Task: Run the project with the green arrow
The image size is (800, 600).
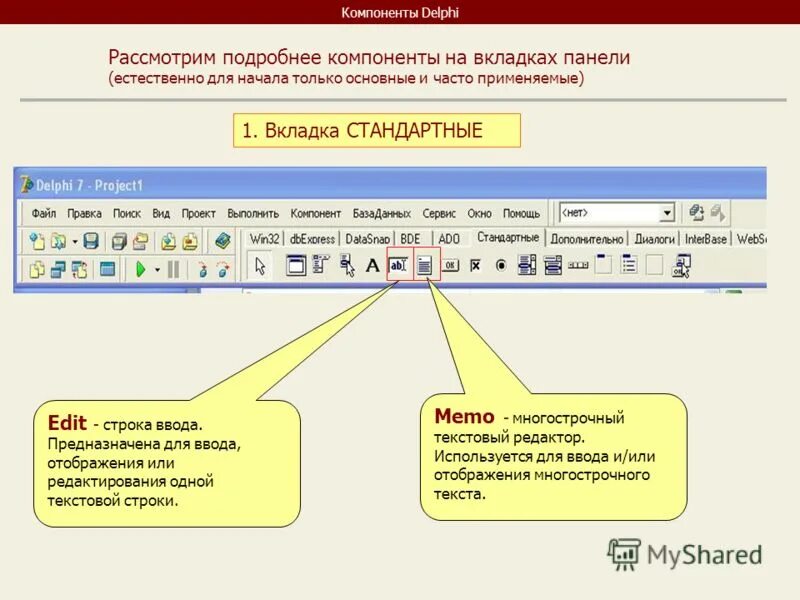Action: point(141,269)
